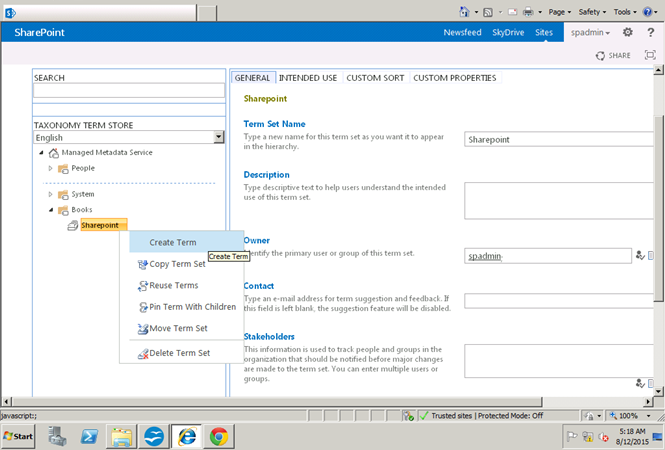Open the SkyDrive link
This screenshot has height=450, width=665.
(508, 32)
